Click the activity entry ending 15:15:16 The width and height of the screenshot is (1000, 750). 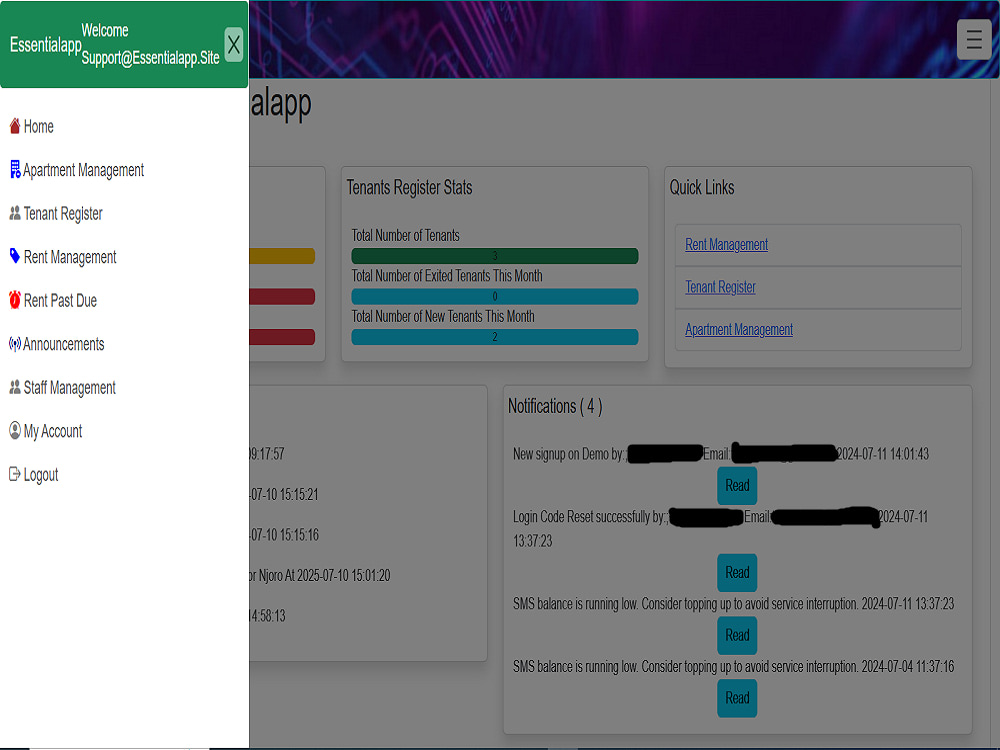coord(284,534)
